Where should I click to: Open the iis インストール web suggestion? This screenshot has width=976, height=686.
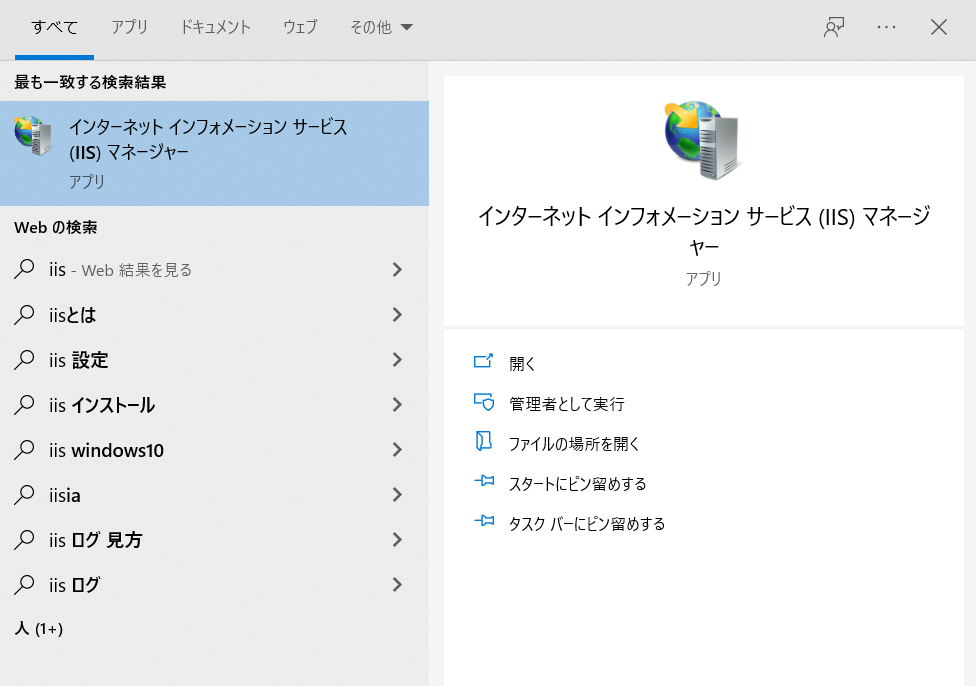[214, 405]
